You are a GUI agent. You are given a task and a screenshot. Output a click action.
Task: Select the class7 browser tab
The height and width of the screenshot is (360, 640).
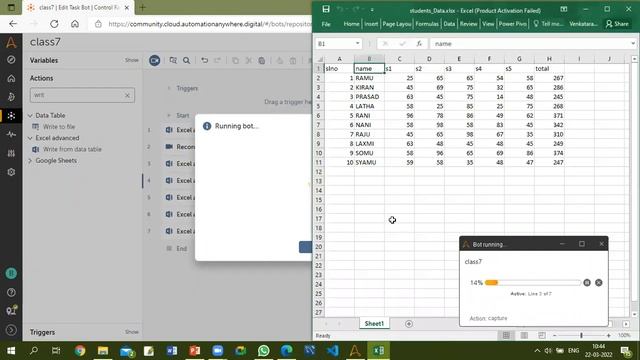pos(78,8)
